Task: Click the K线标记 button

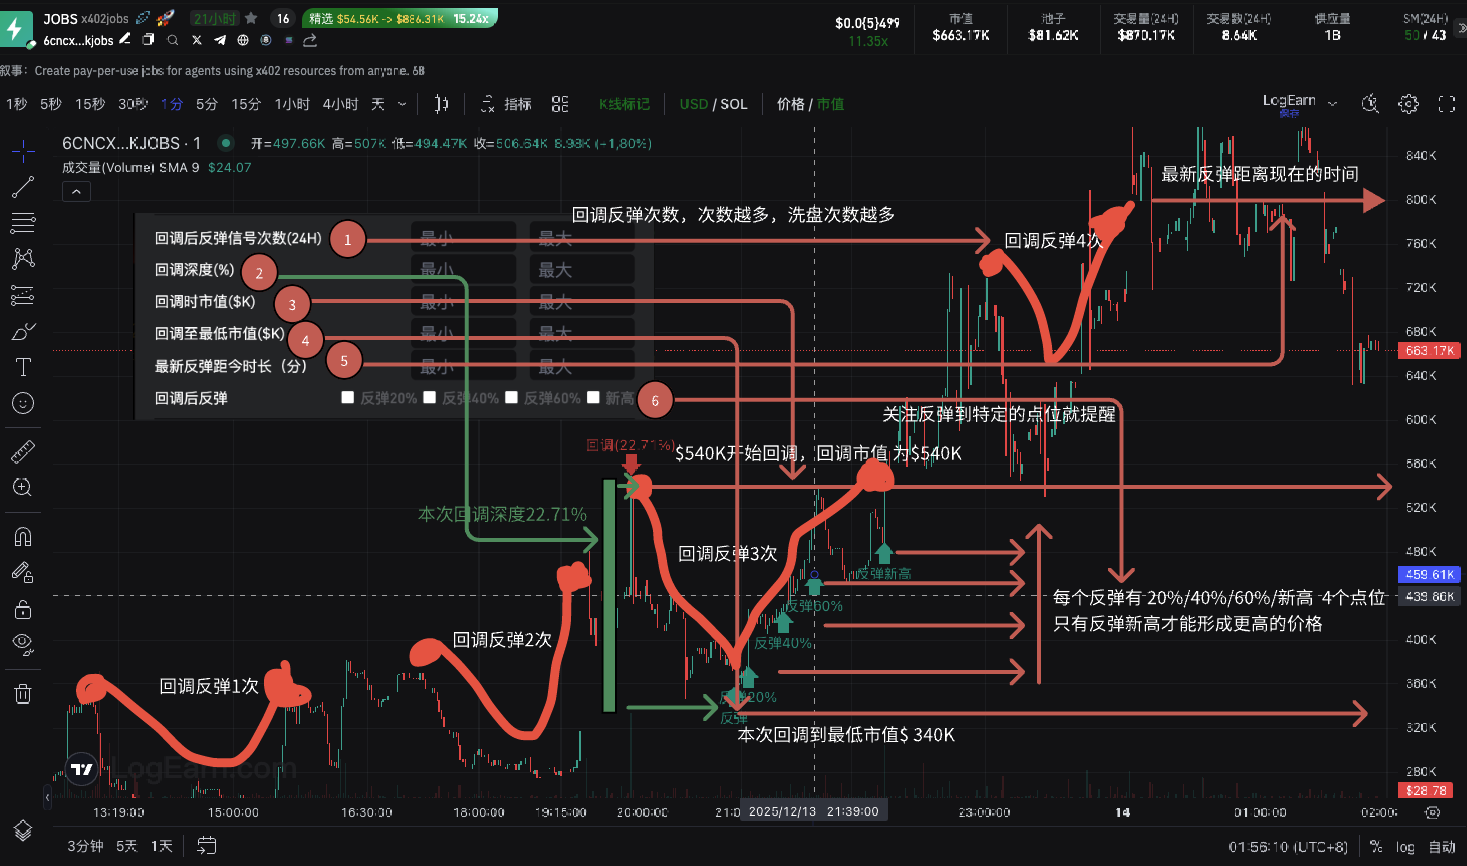Action: click(x=624, y=104)
